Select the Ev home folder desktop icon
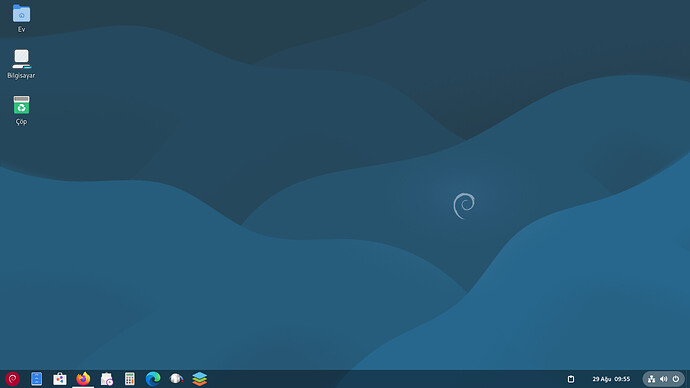 click(x=21, y=18)
